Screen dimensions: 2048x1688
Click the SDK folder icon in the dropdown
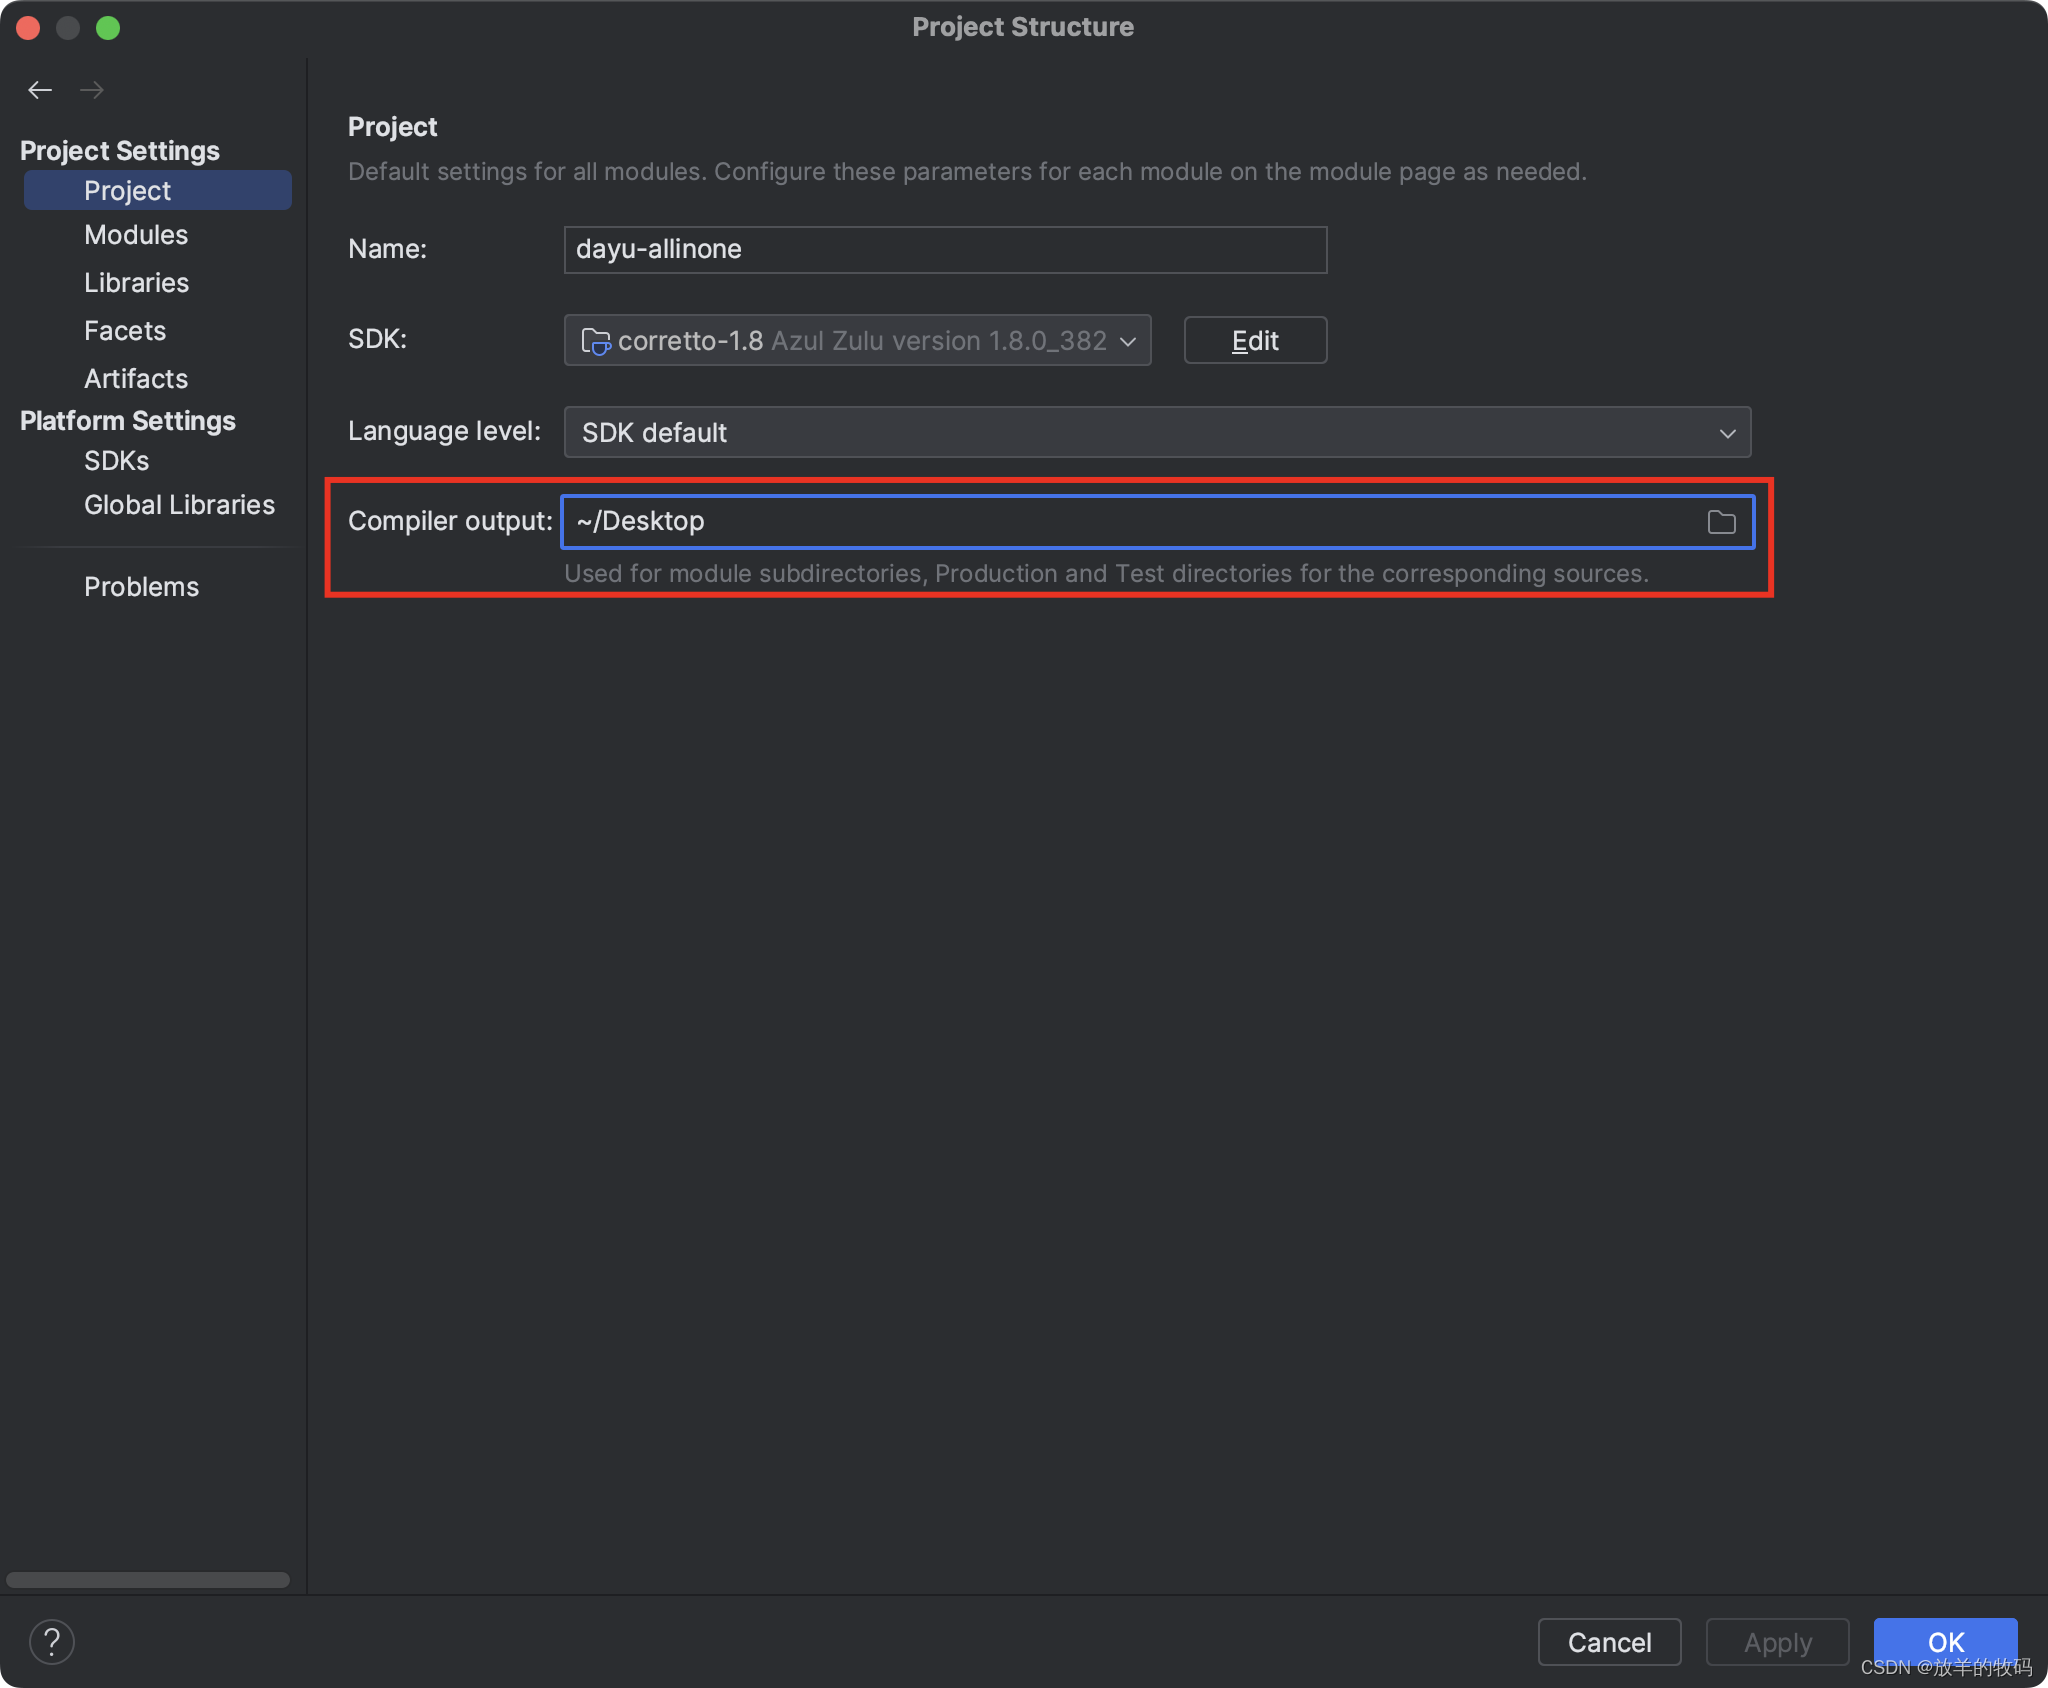tap(595, 342)
